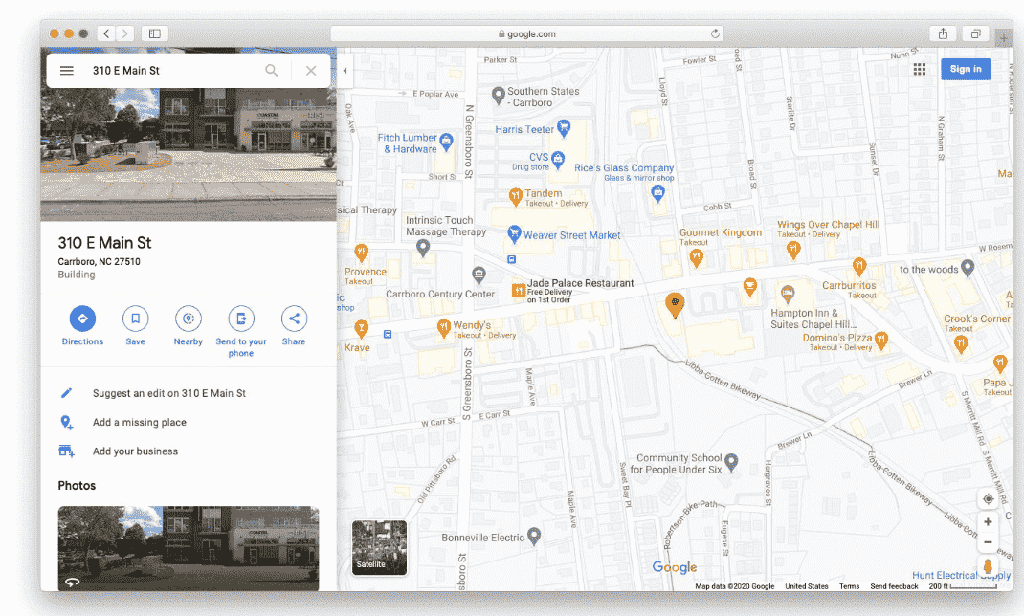1024x616 pixels.
Task: Click the Wendy's restaurant pin
Action: coord(443,328)
